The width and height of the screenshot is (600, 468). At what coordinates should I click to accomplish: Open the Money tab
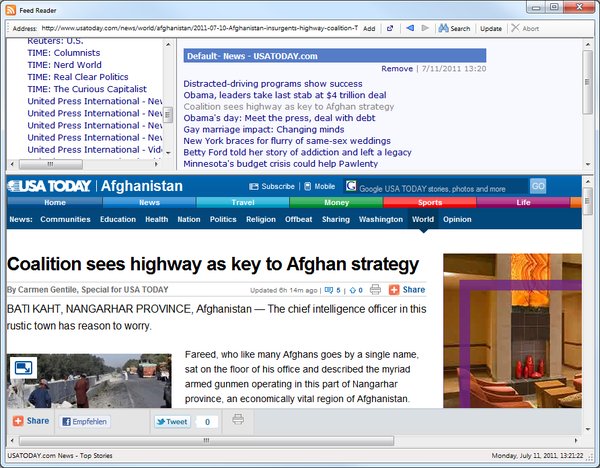[x=336, y=202]
